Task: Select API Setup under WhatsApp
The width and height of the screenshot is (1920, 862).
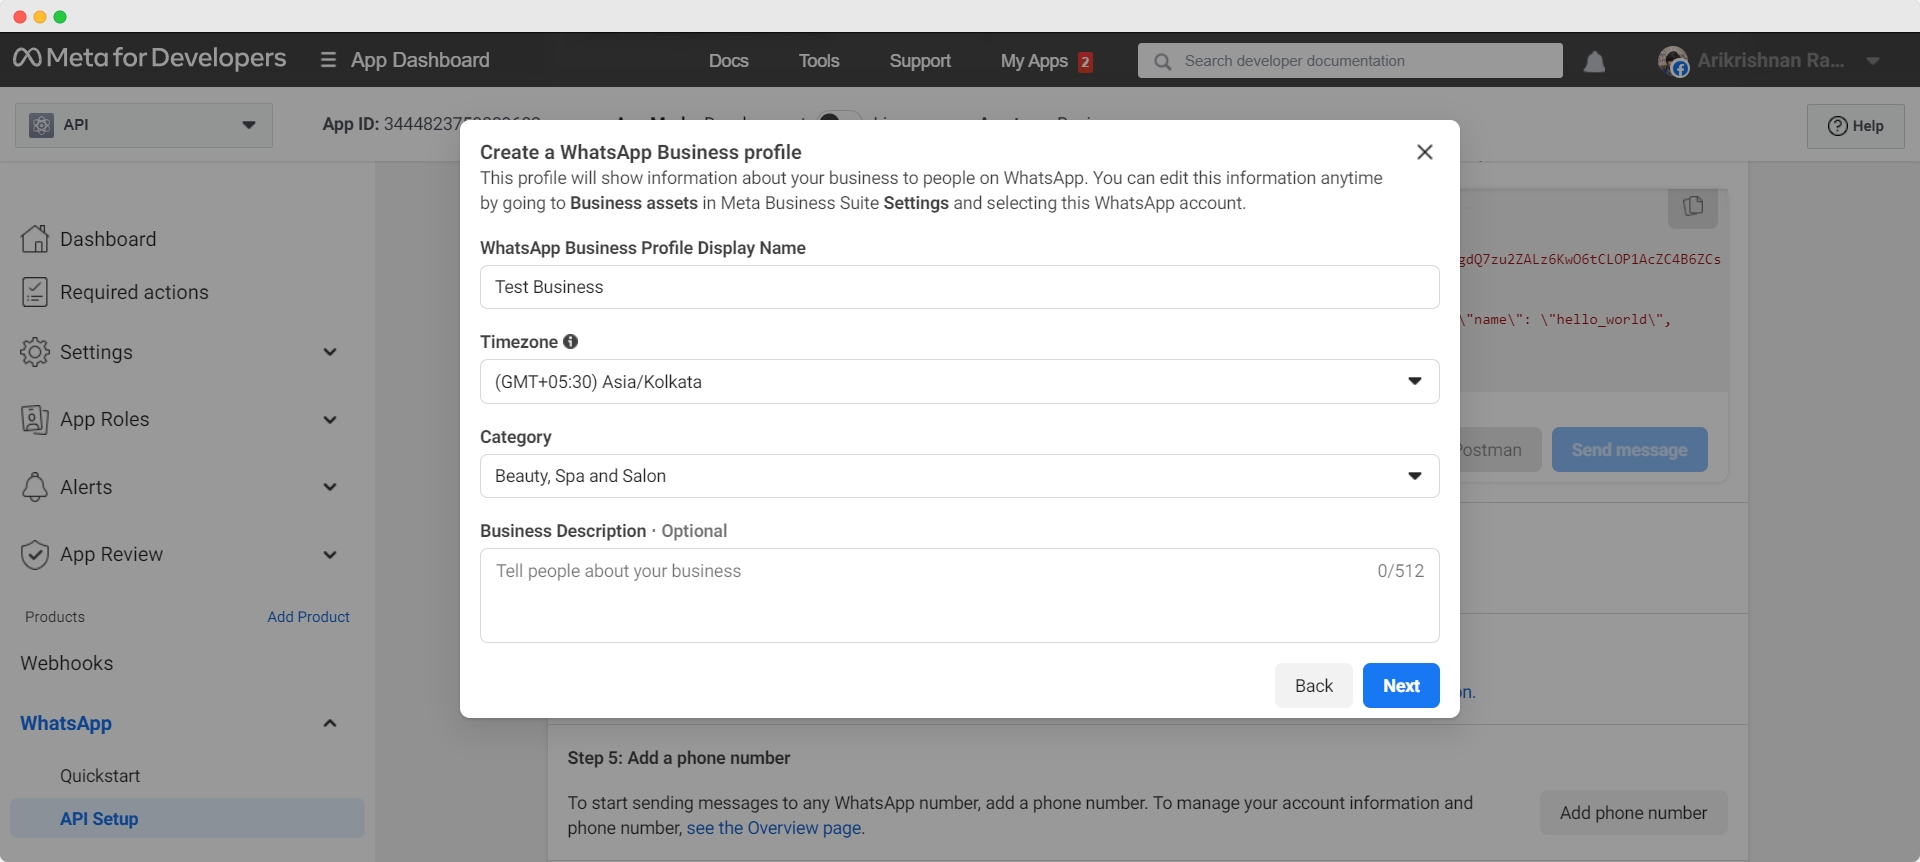Action: click(187, 818)
